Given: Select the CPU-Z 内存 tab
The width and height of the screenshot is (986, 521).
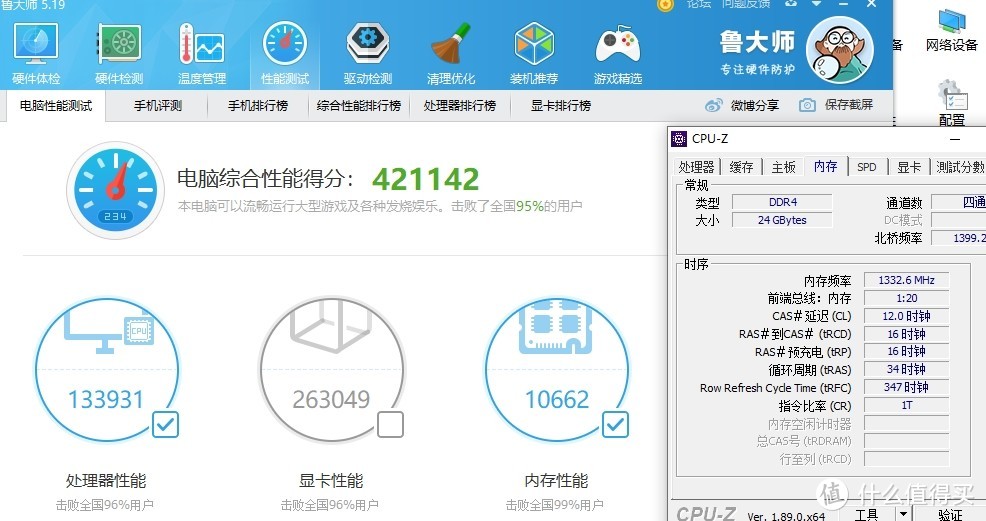Looking at the screenshot, I should tap(826, 166).
